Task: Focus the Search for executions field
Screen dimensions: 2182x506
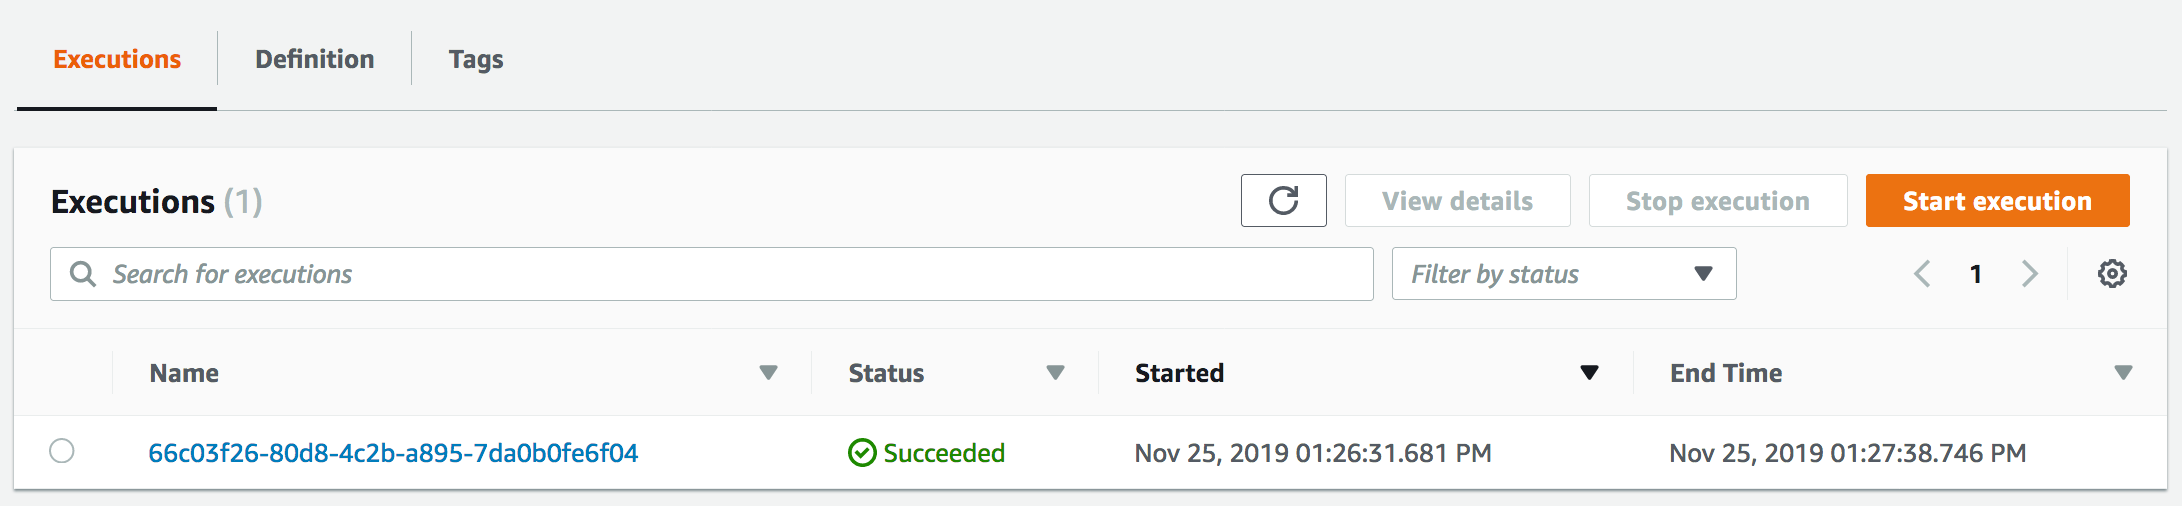Action: coord(711,274)
